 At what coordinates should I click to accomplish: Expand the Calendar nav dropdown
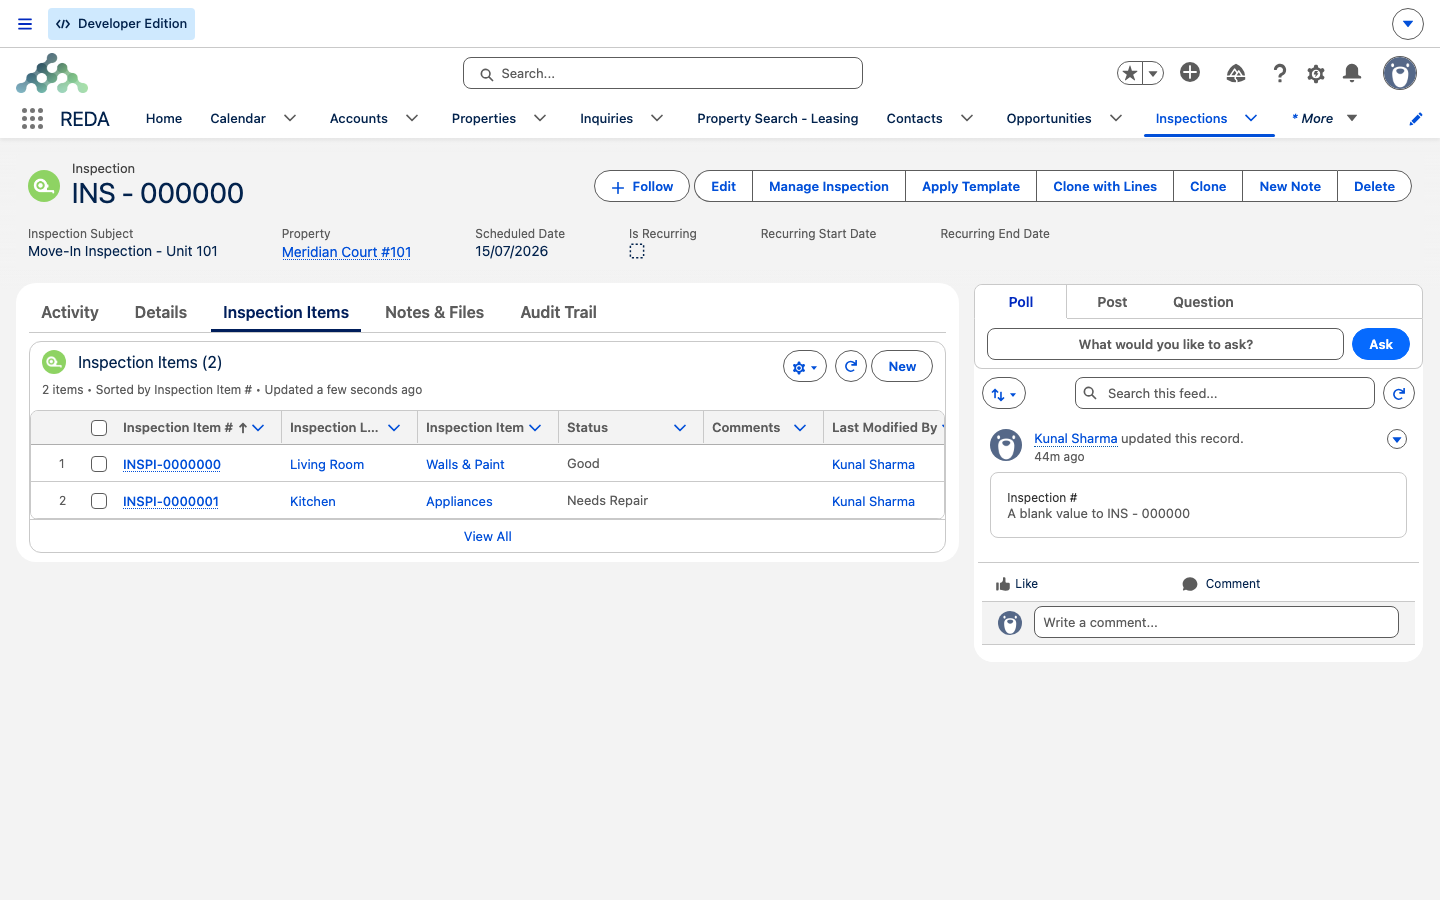pyautogui.click(x=290, y=118)
